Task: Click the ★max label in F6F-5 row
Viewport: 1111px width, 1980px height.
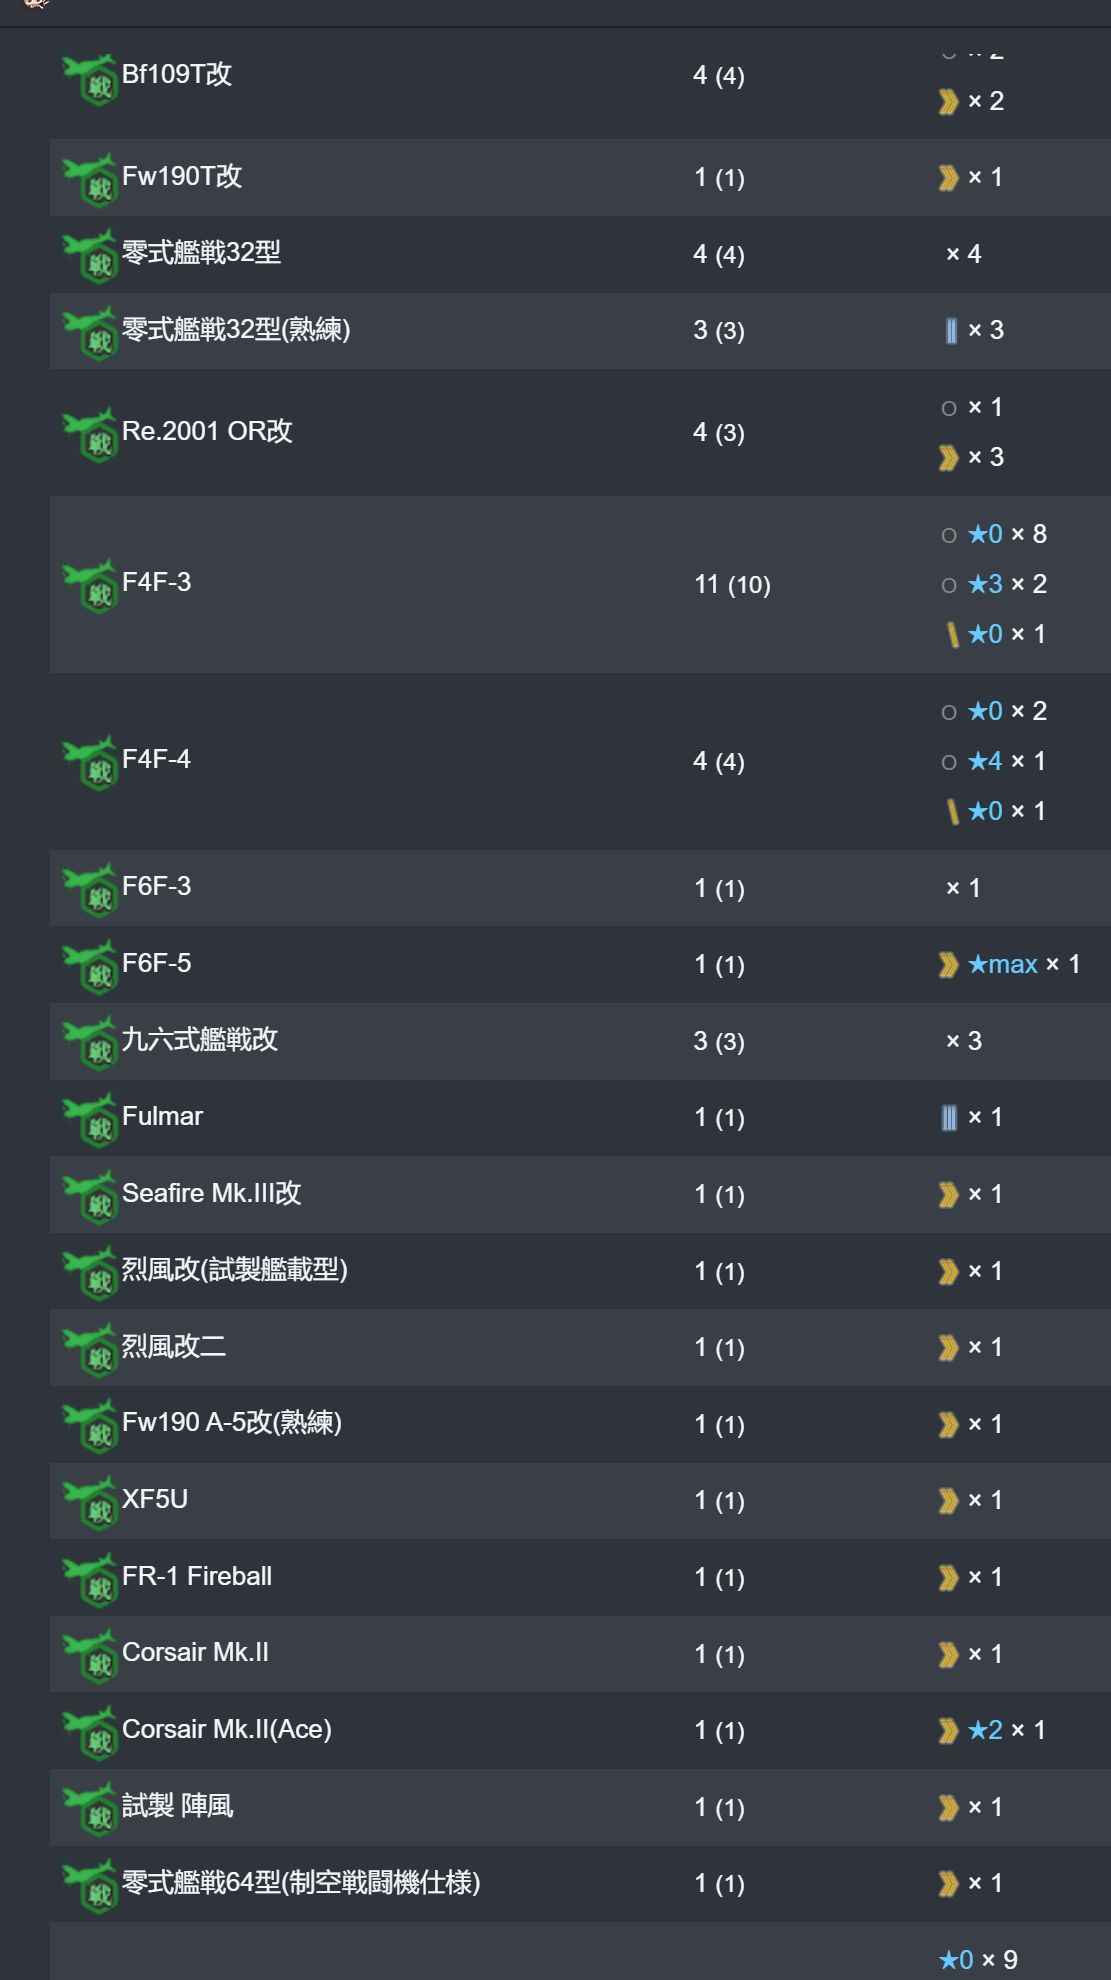Action: pos(1003,964)
